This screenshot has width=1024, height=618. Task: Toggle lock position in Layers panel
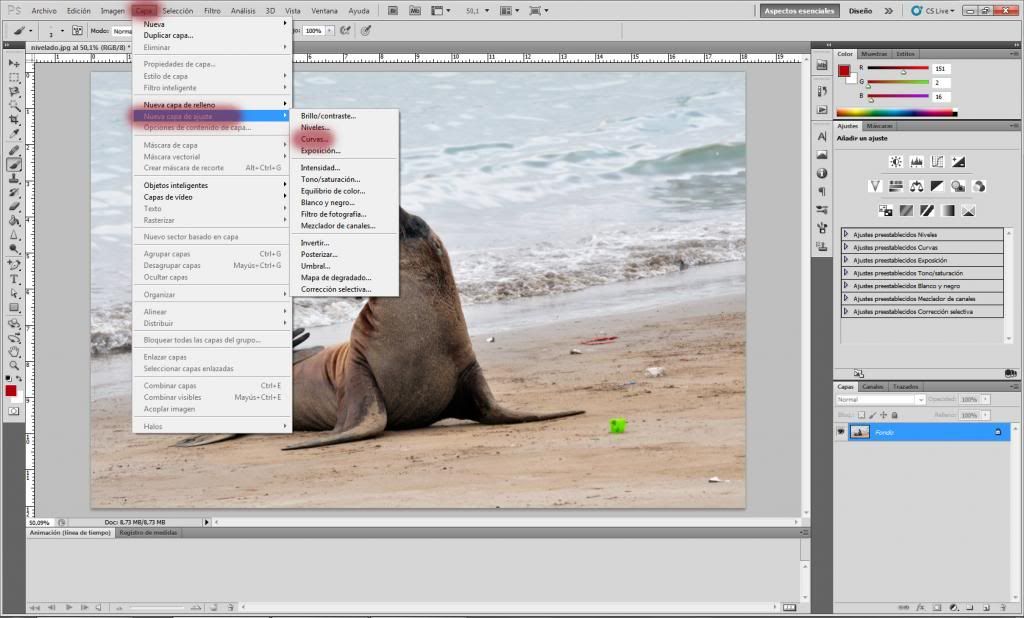tap(884, 415)
